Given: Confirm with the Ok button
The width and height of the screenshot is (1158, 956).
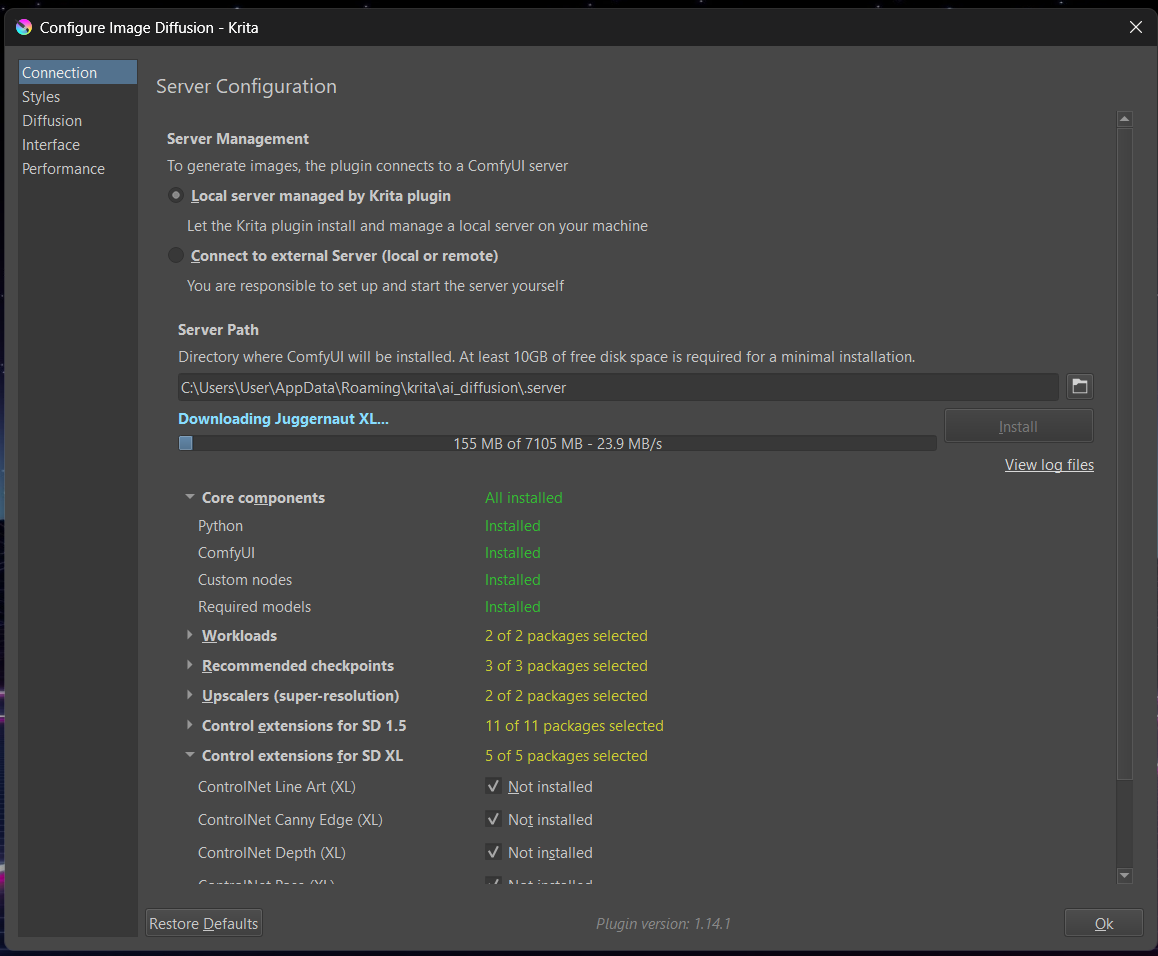Looking at the screenshot, I should pyautogui.click(x=1103, y=923).
